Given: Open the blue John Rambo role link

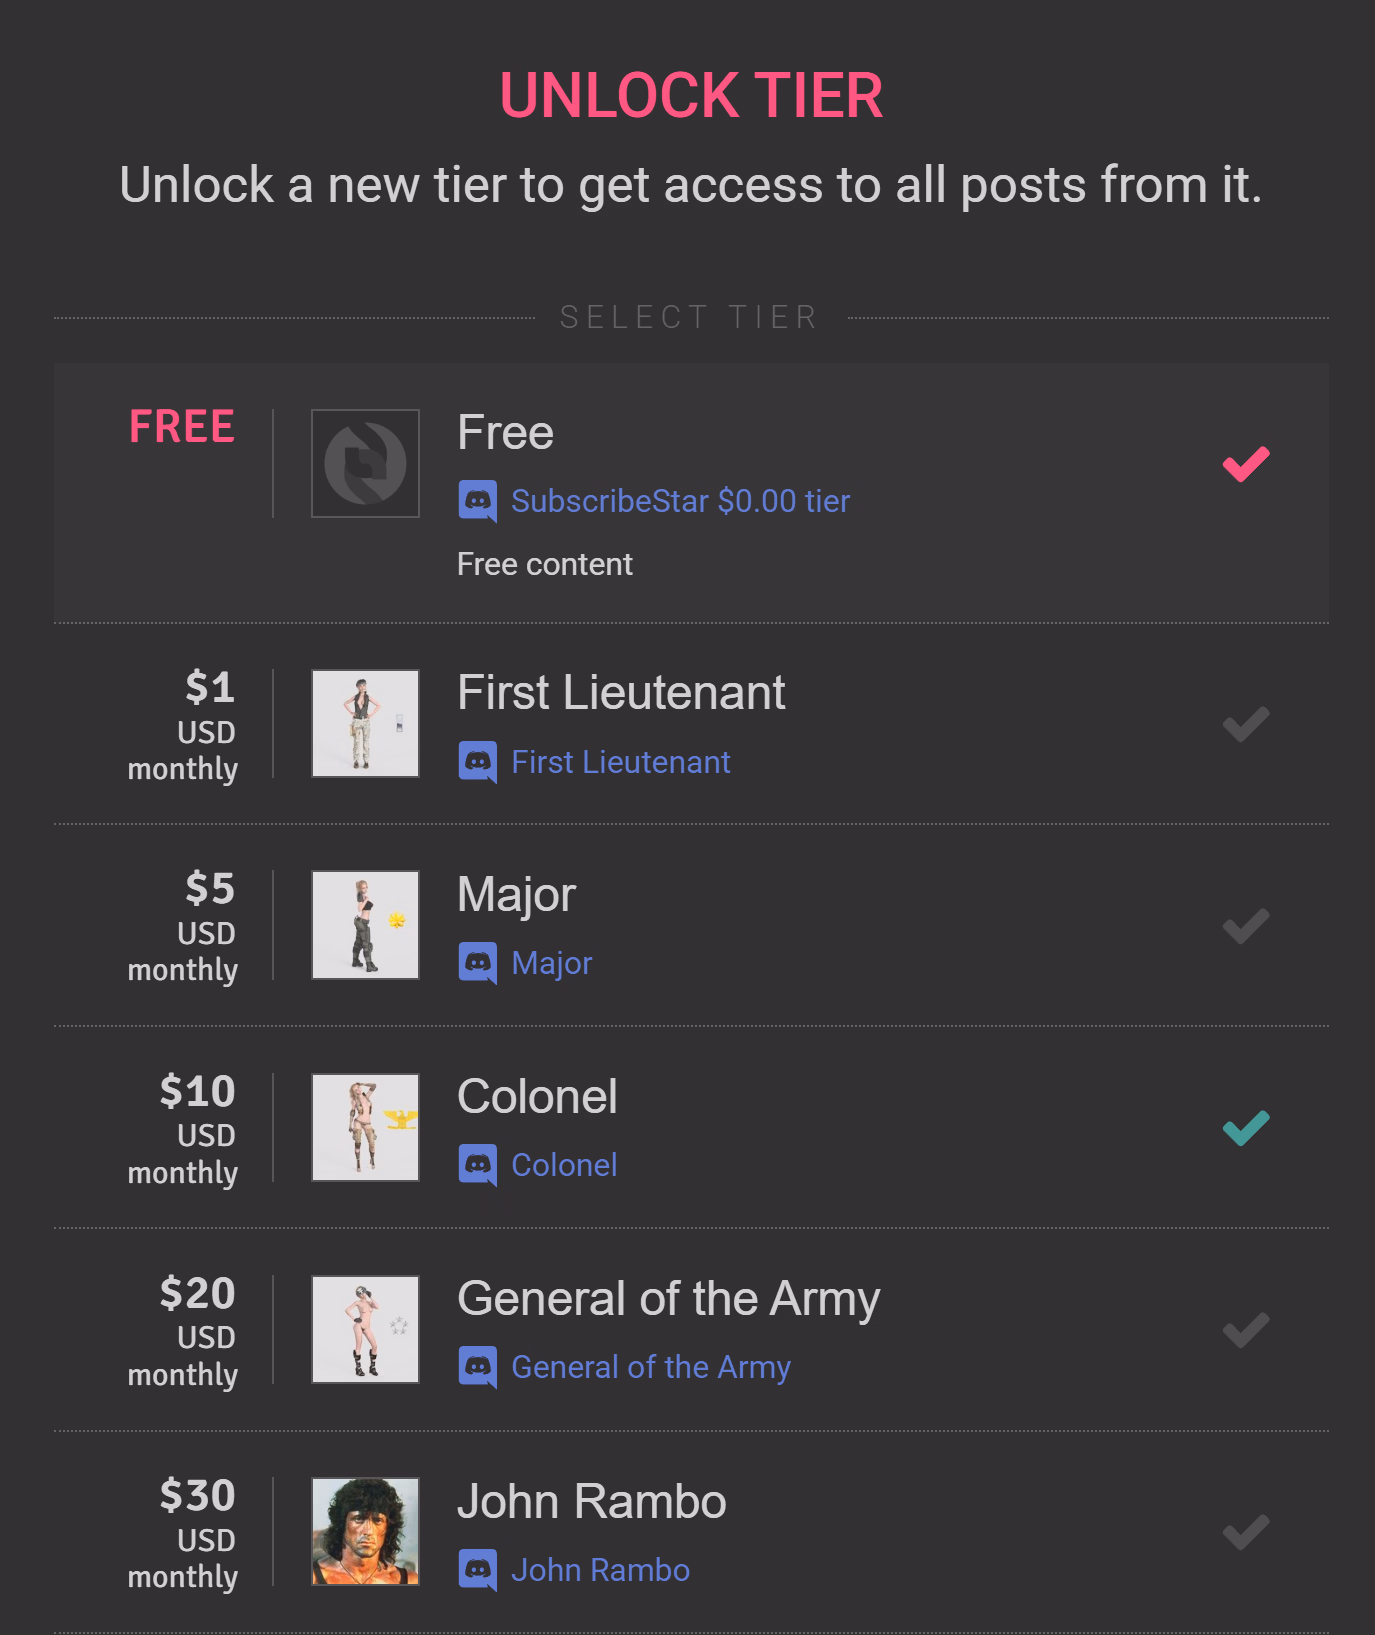Looking at the screenshot, I should pyautogui.click(x=600, y=1570).
